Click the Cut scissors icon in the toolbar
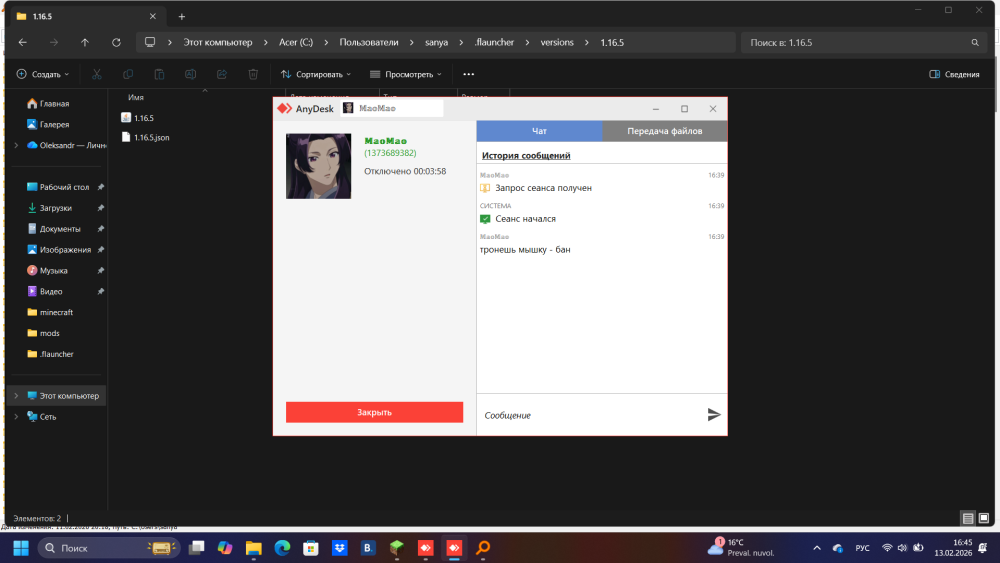Screen dimensions: 1000x563 click(97, 74)
